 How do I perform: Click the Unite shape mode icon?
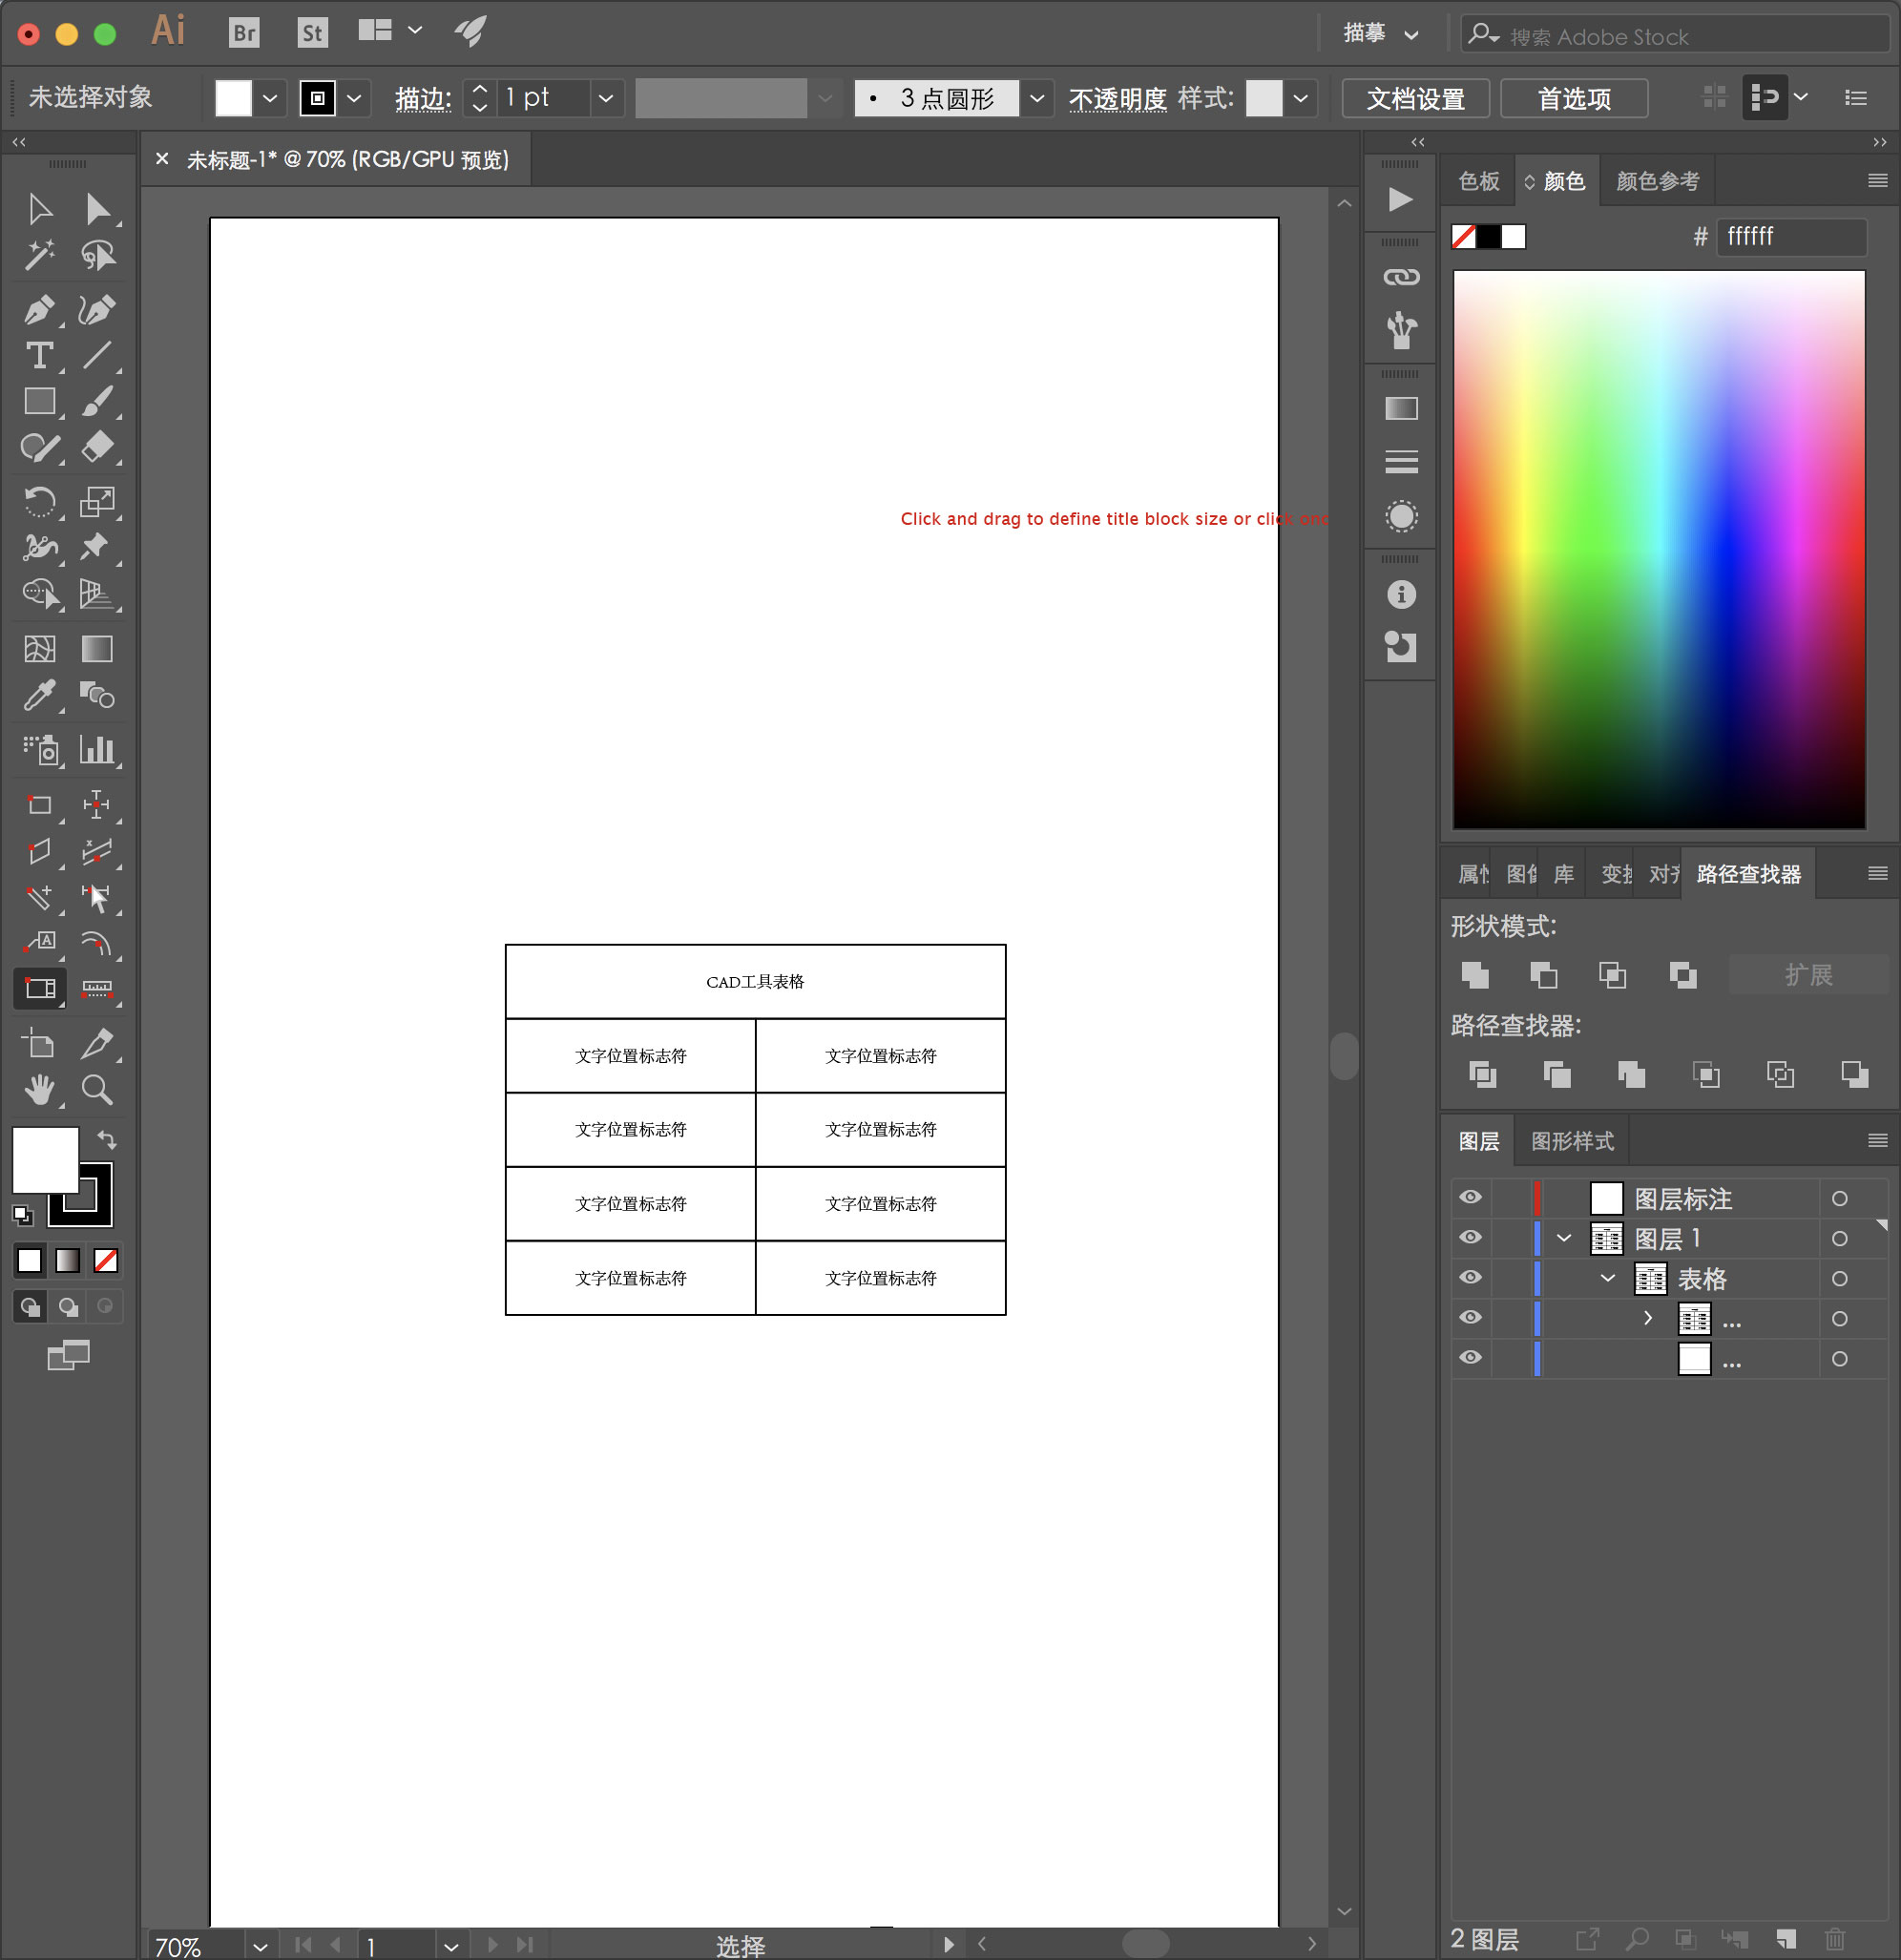1475,974
